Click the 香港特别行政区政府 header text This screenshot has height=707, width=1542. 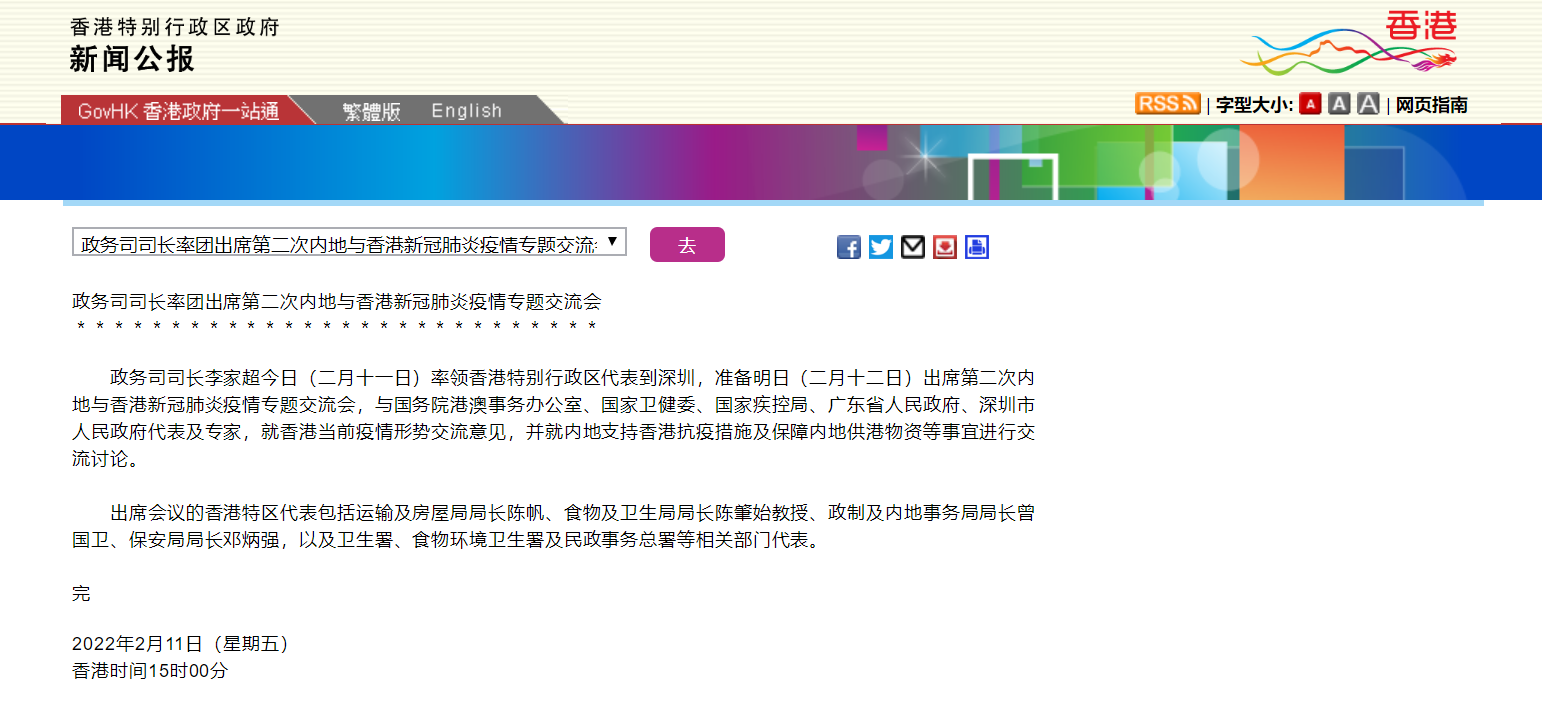click(x=175, y=27)
